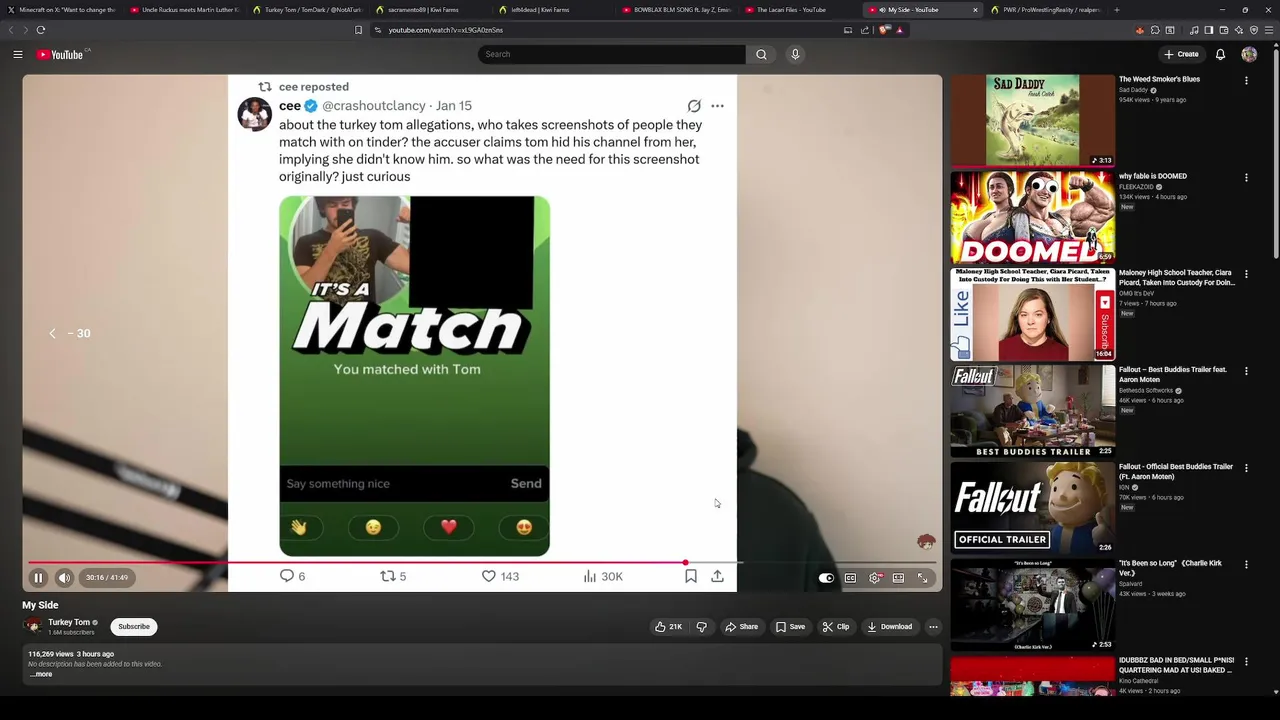
Task: Open Brave Wallet icon
Action: 1222,30
